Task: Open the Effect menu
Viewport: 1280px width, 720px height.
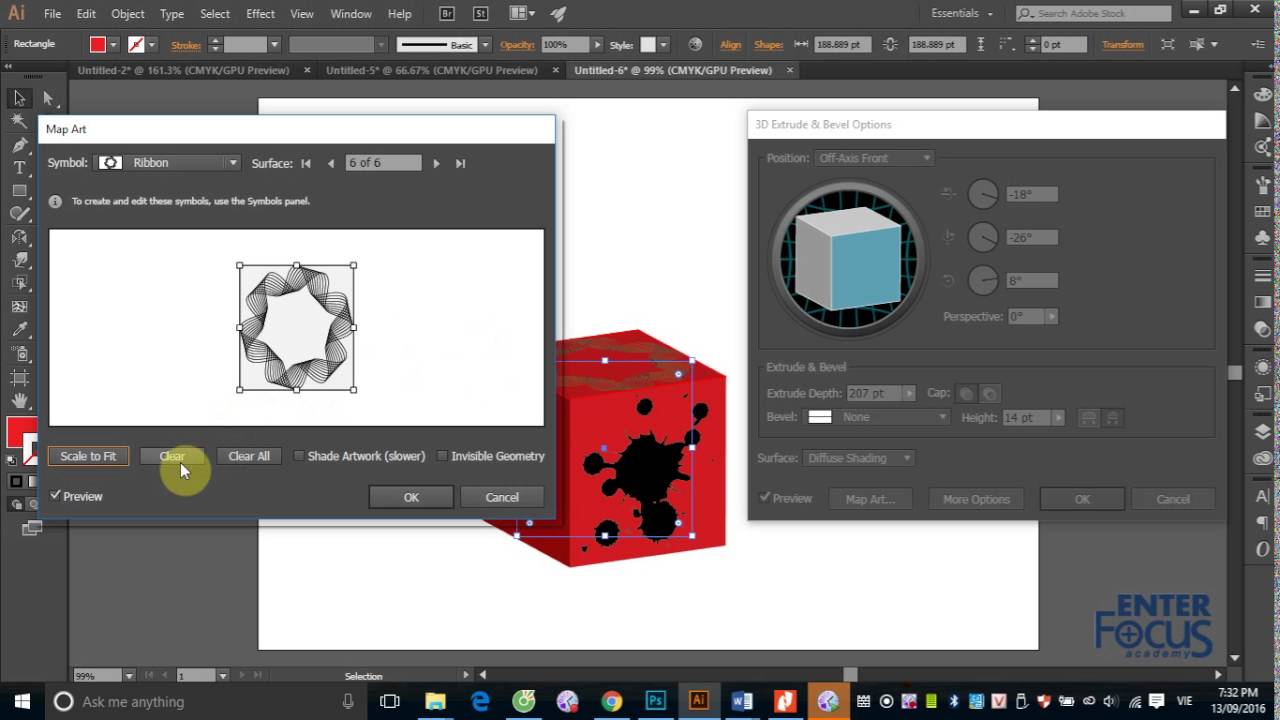Action: coord(260,13)
